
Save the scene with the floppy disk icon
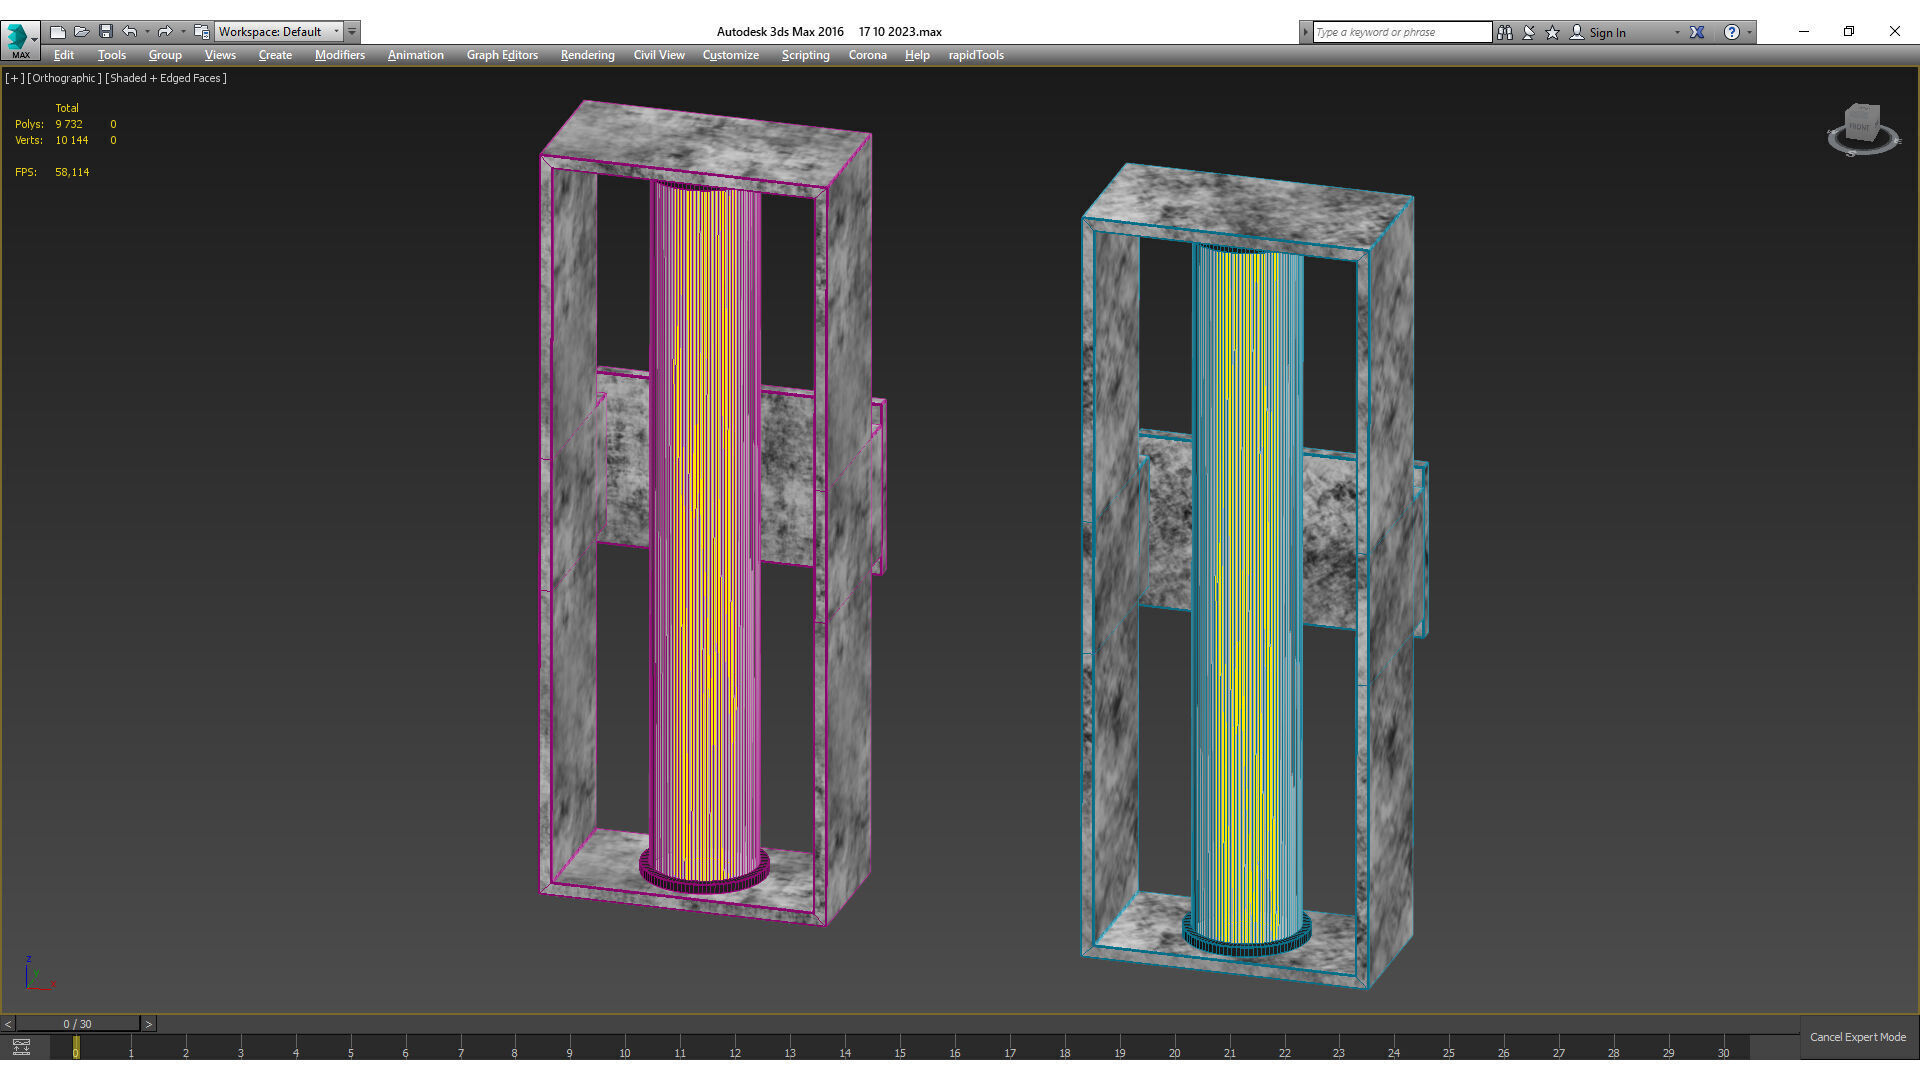click(x=106, y=32)
